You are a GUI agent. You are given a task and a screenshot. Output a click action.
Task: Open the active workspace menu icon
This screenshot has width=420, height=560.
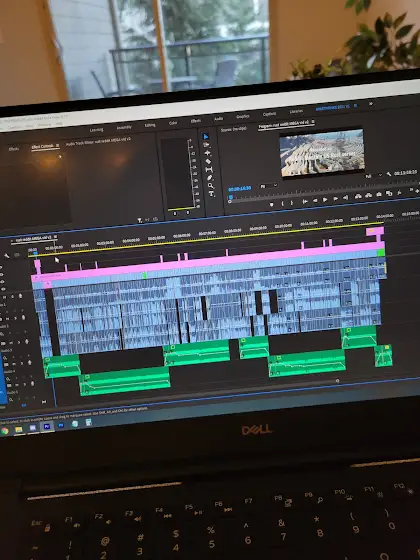(355, 106)
